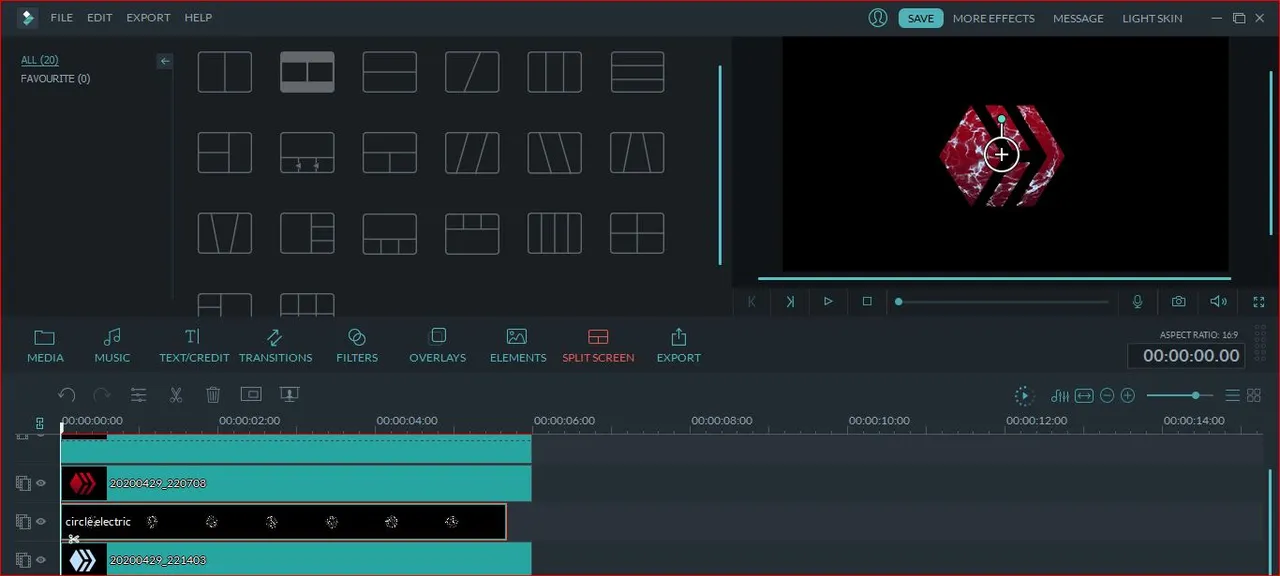
Task: Open the track manager icon beside the ruler
Action: click(40, 424)
